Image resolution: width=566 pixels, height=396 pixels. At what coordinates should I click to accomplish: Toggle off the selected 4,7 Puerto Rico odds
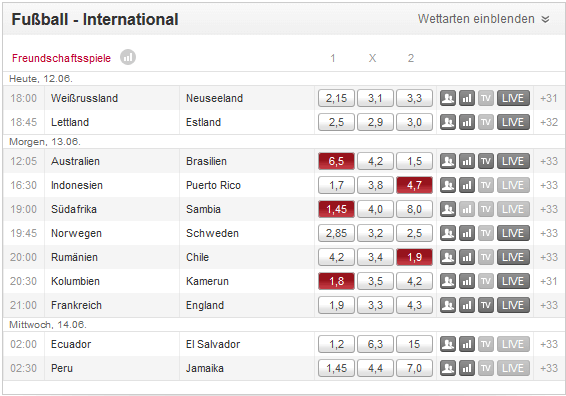(x=414, y=185)
